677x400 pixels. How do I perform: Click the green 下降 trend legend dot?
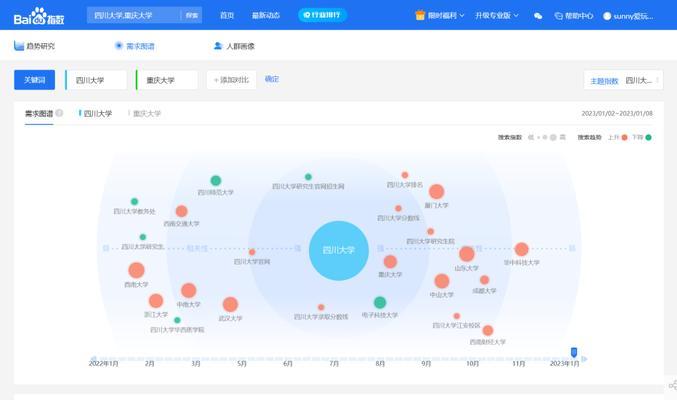tap(649, 137)
